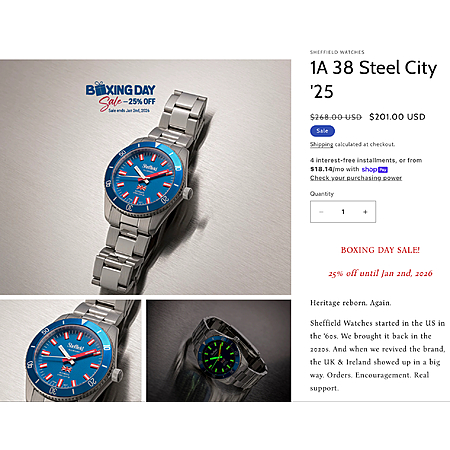Screen dimensions: 450x450
Task: Click the crossed-out $268.00 USD price
Action: (336, 117)
